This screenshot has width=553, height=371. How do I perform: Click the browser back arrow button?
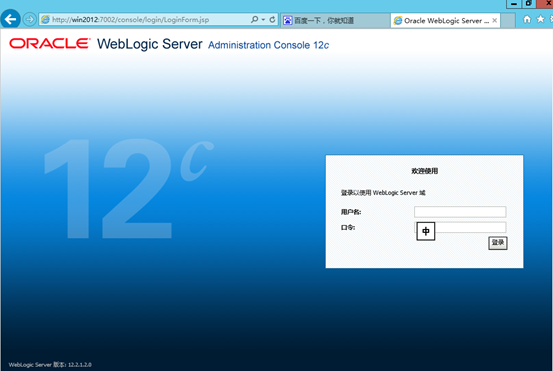[x=10, y=19]
